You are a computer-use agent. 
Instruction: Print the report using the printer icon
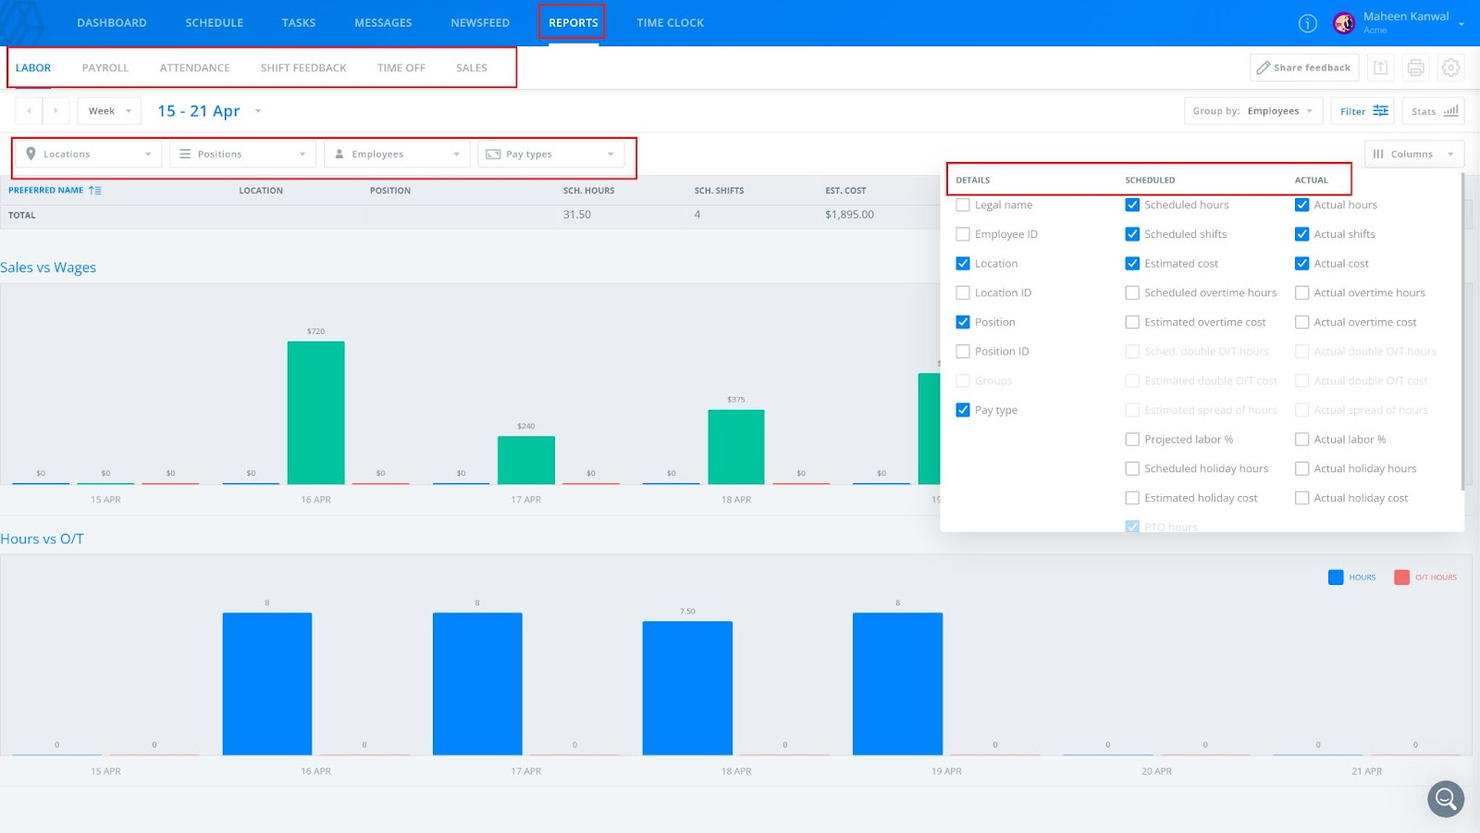pos(1416,68)
